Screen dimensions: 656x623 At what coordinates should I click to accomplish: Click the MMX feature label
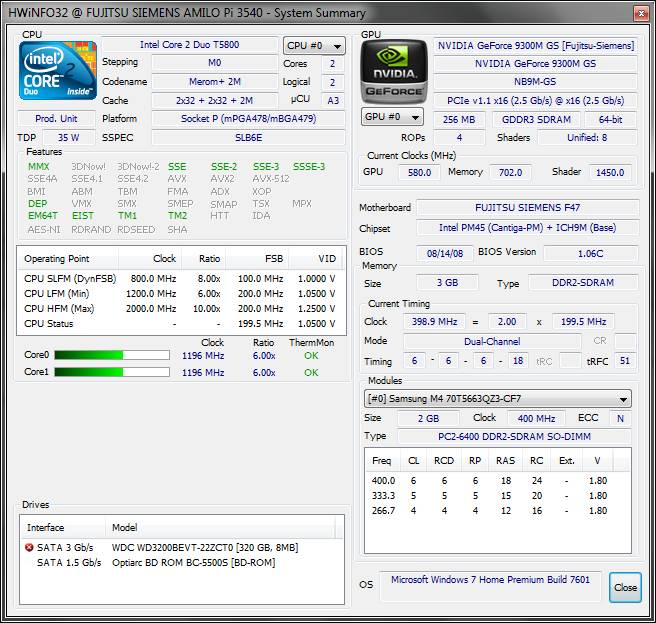point(38,167)
